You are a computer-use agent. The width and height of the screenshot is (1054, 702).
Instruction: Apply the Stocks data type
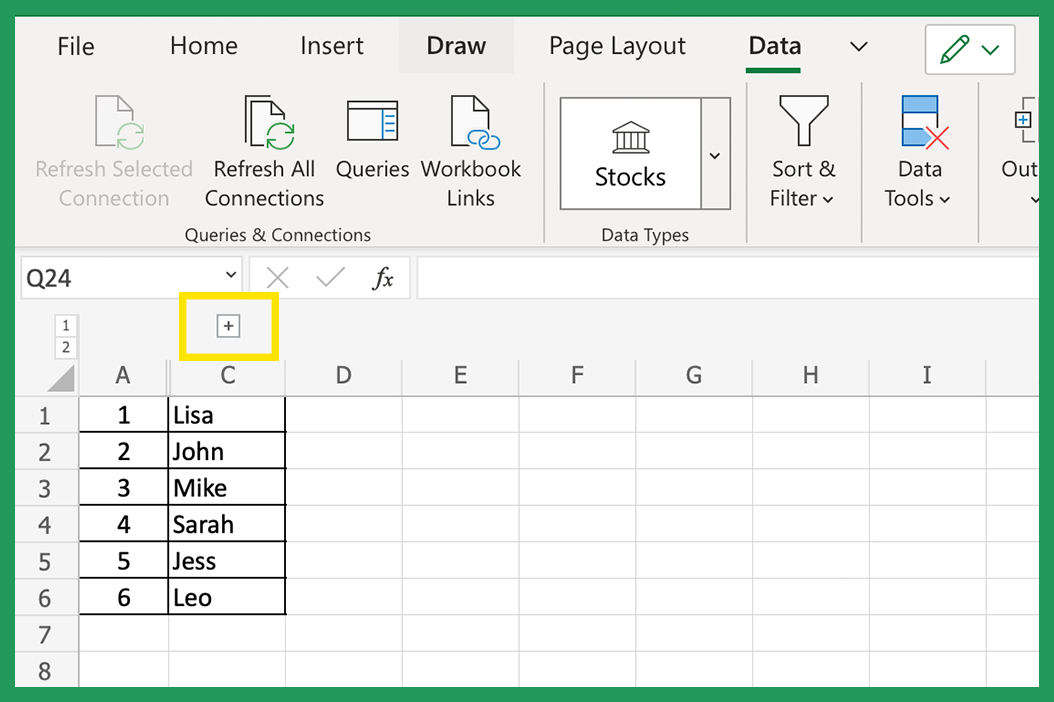[630, 150]
